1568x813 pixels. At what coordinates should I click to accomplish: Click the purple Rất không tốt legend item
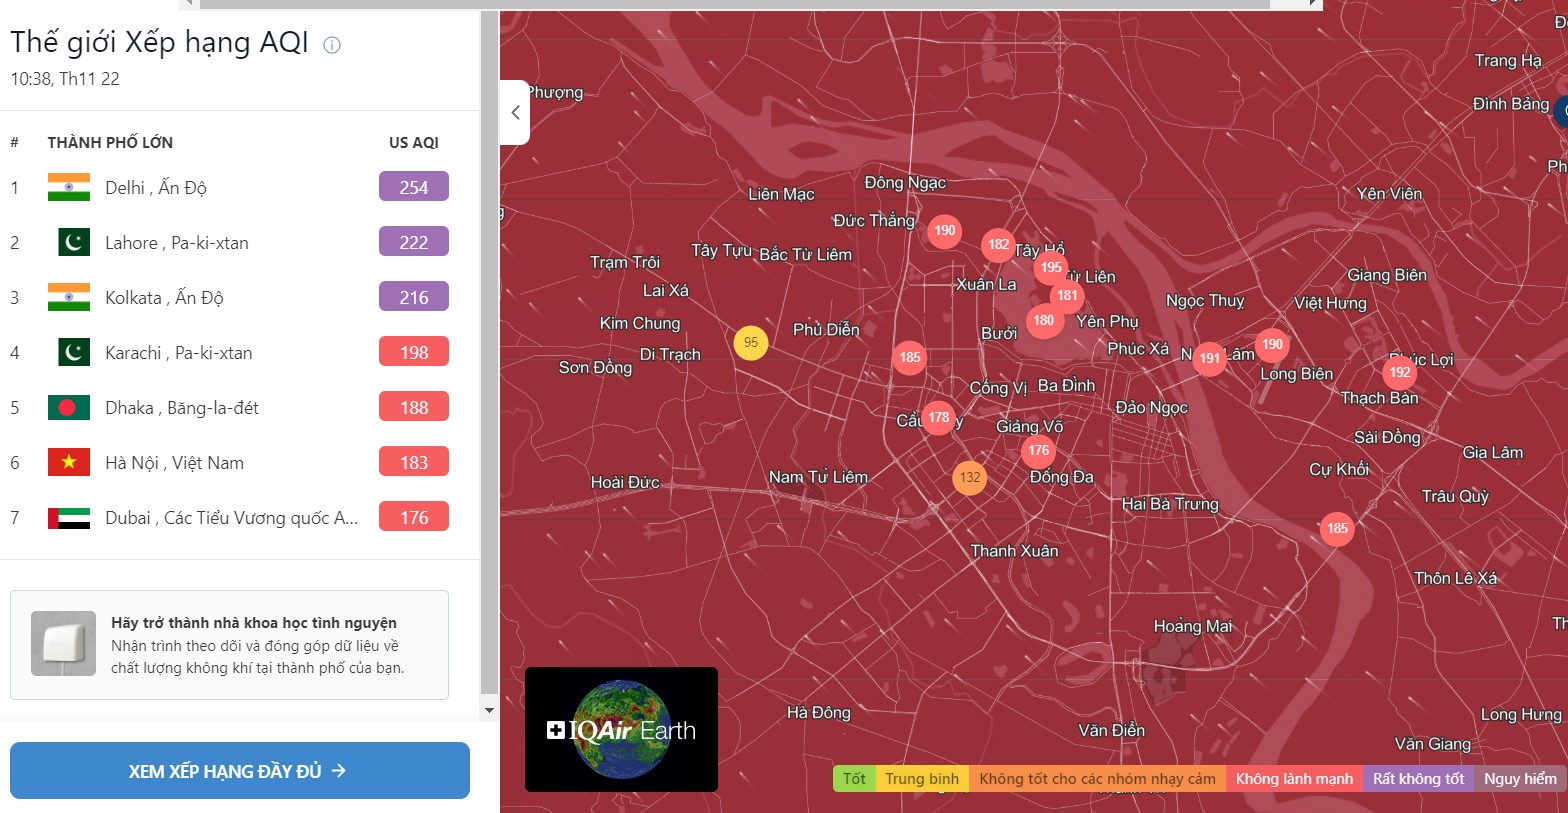pos(1417,779)
